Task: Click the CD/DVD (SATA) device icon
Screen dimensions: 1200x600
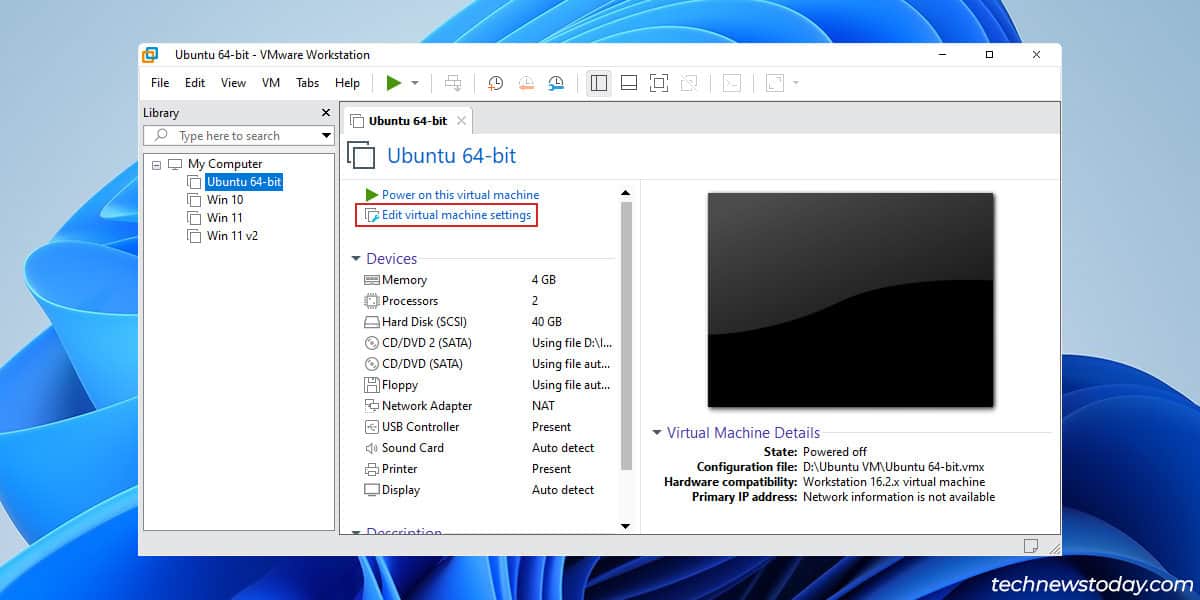Action: pos(372,364)
